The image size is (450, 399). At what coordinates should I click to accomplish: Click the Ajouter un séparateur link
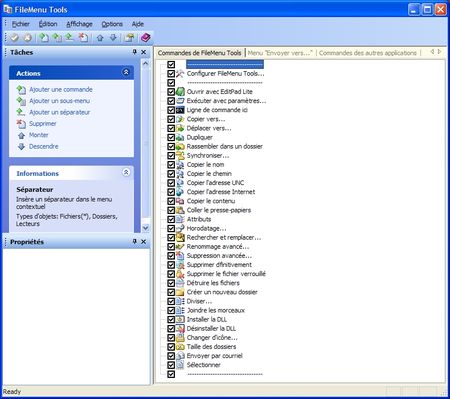[59, 112]
